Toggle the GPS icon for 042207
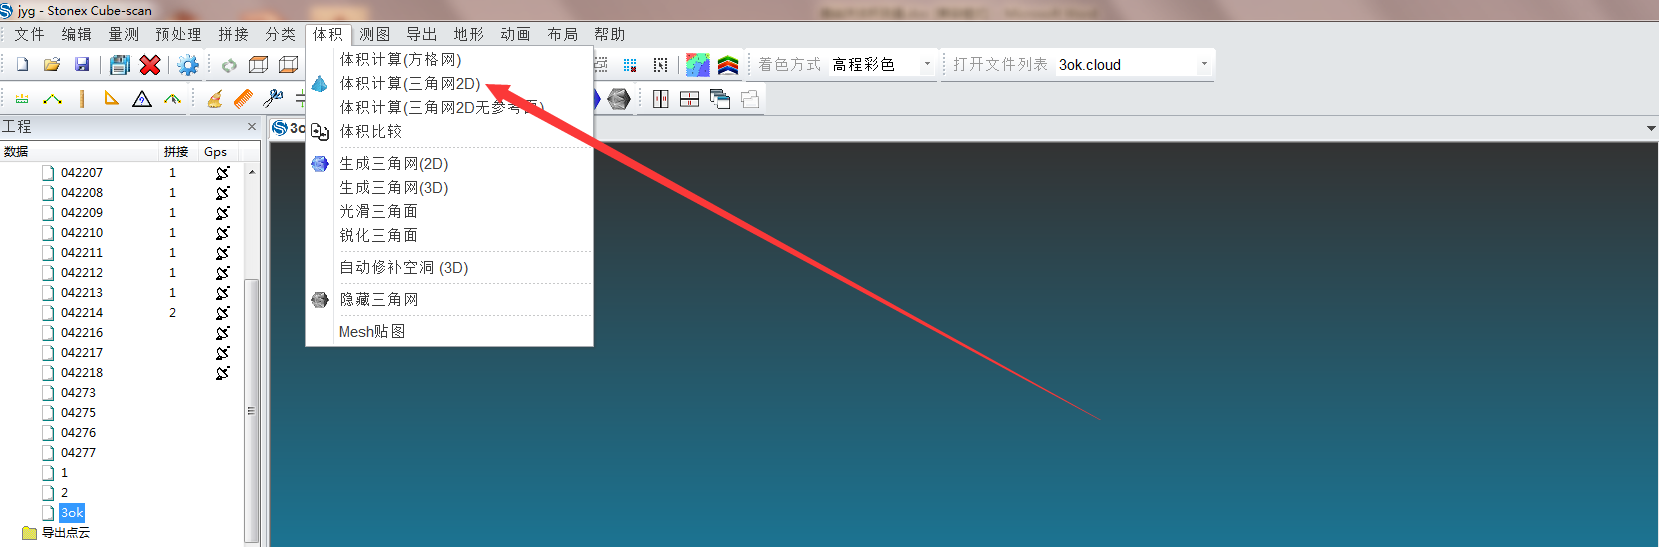 (x=222, y=173)
